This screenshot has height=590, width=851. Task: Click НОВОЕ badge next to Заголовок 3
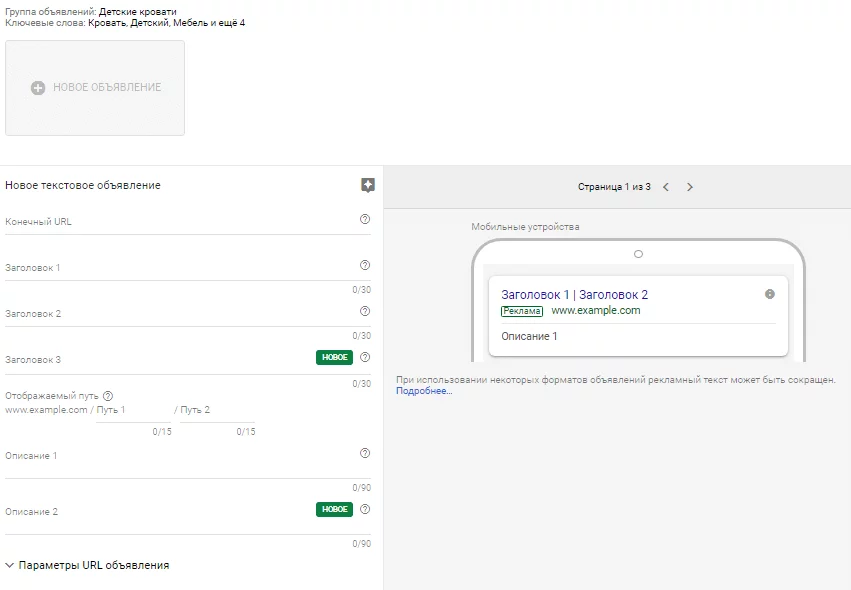334,357
